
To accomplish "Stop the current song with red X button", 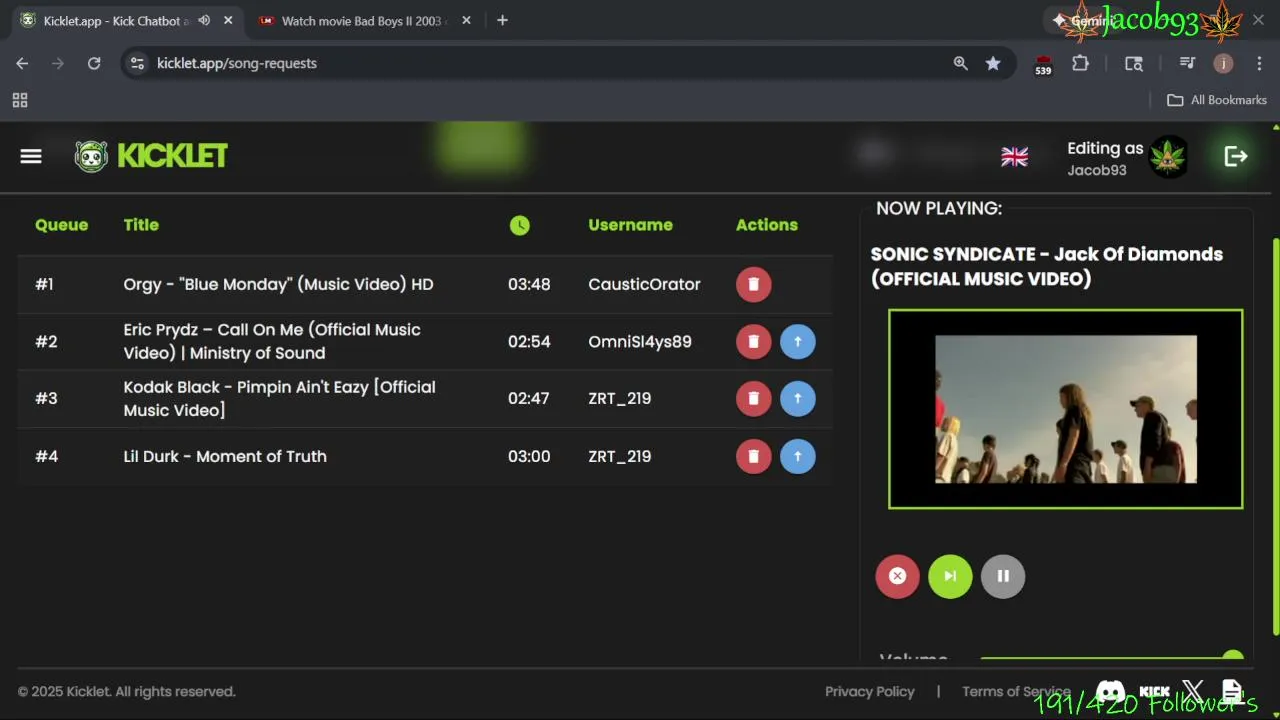I will click(897, 576).
